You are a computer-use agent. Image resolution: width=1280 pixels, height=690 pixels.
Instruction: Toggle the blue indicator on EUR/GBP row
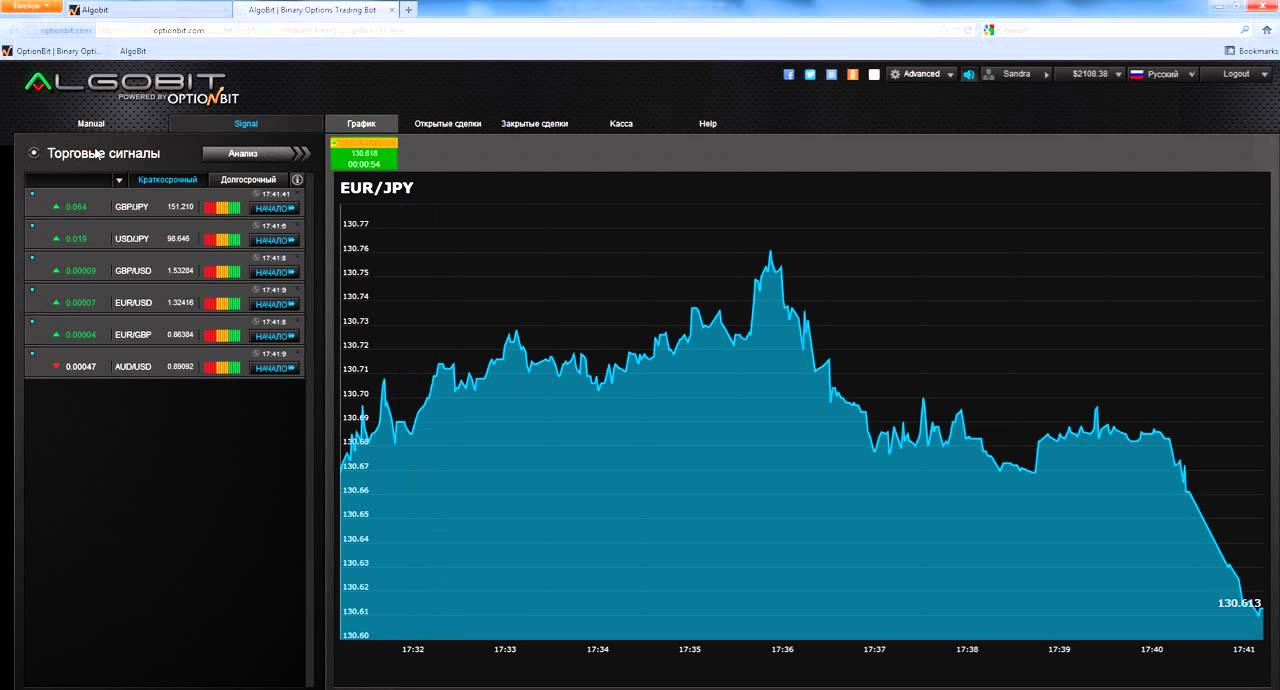[x=32, y=321]
